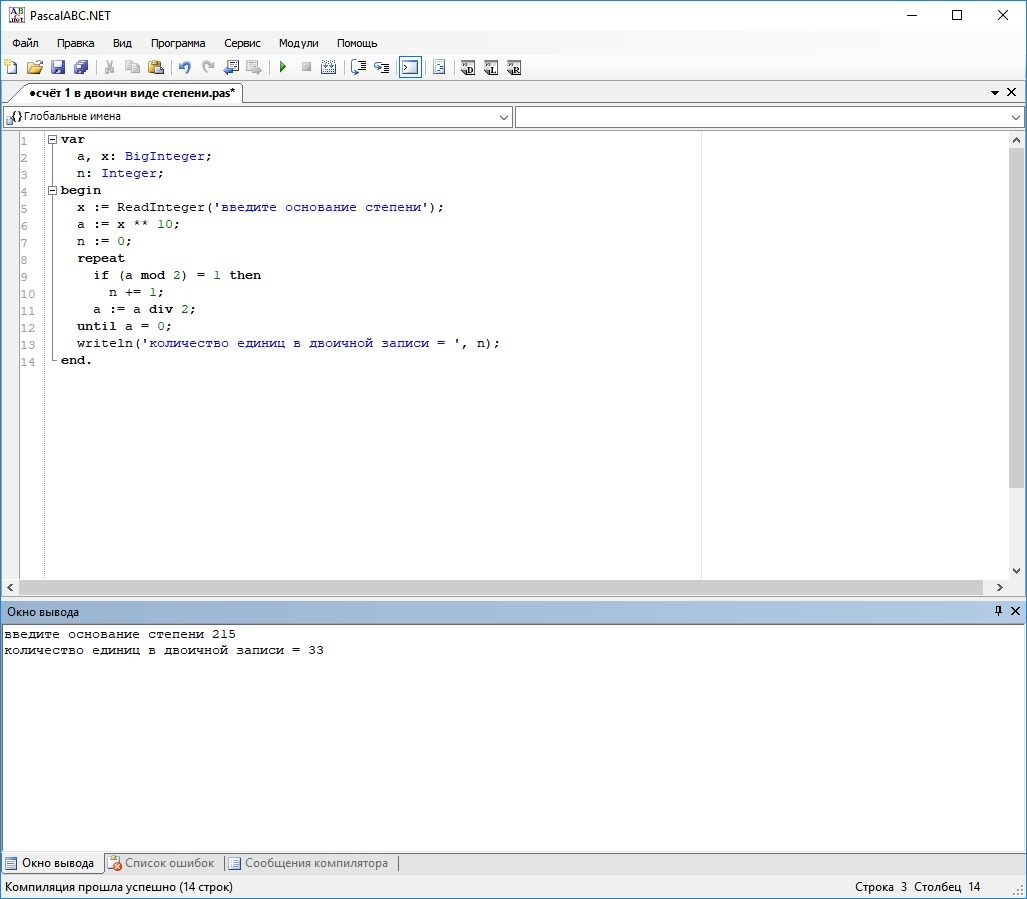Close the Окно вывода panel

coord(1016,611)
